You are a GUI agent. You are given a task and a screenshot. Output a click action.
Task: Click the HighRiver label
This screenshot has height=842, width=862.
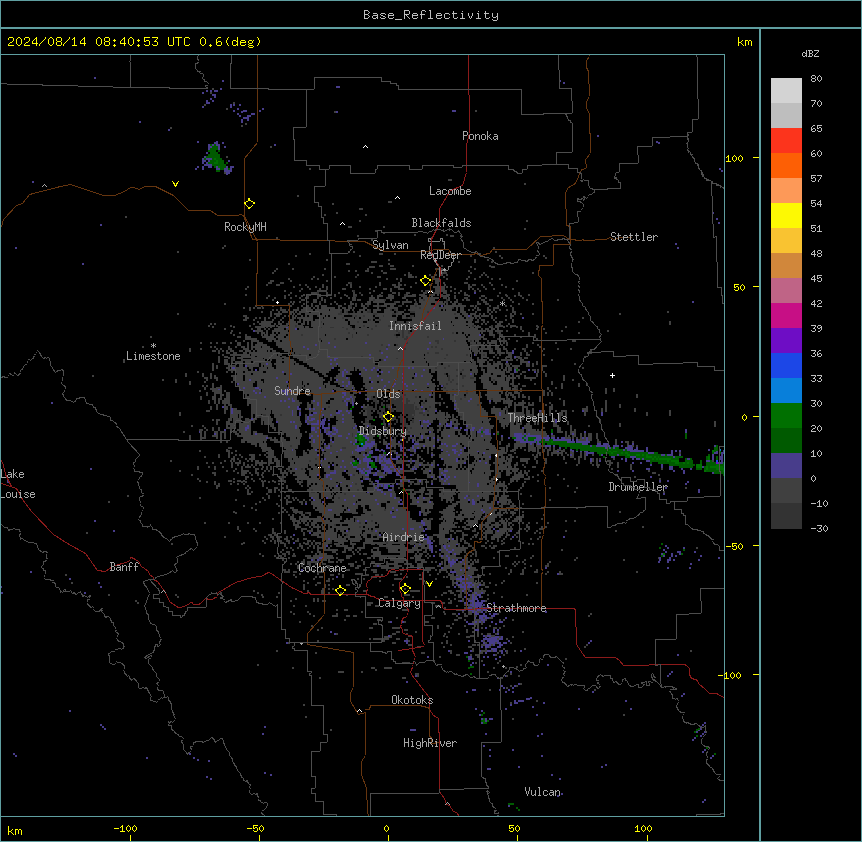tap(430, 743)
